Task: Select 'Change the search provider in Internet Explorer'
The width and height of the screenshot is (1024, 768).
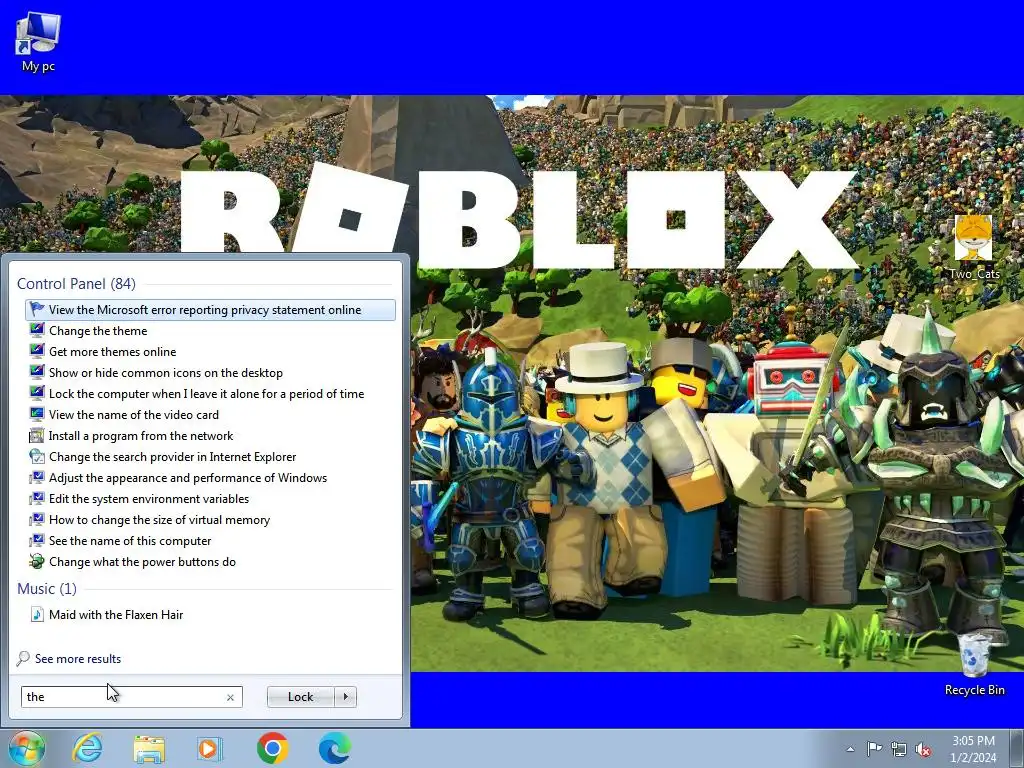Action: (172, 457)
